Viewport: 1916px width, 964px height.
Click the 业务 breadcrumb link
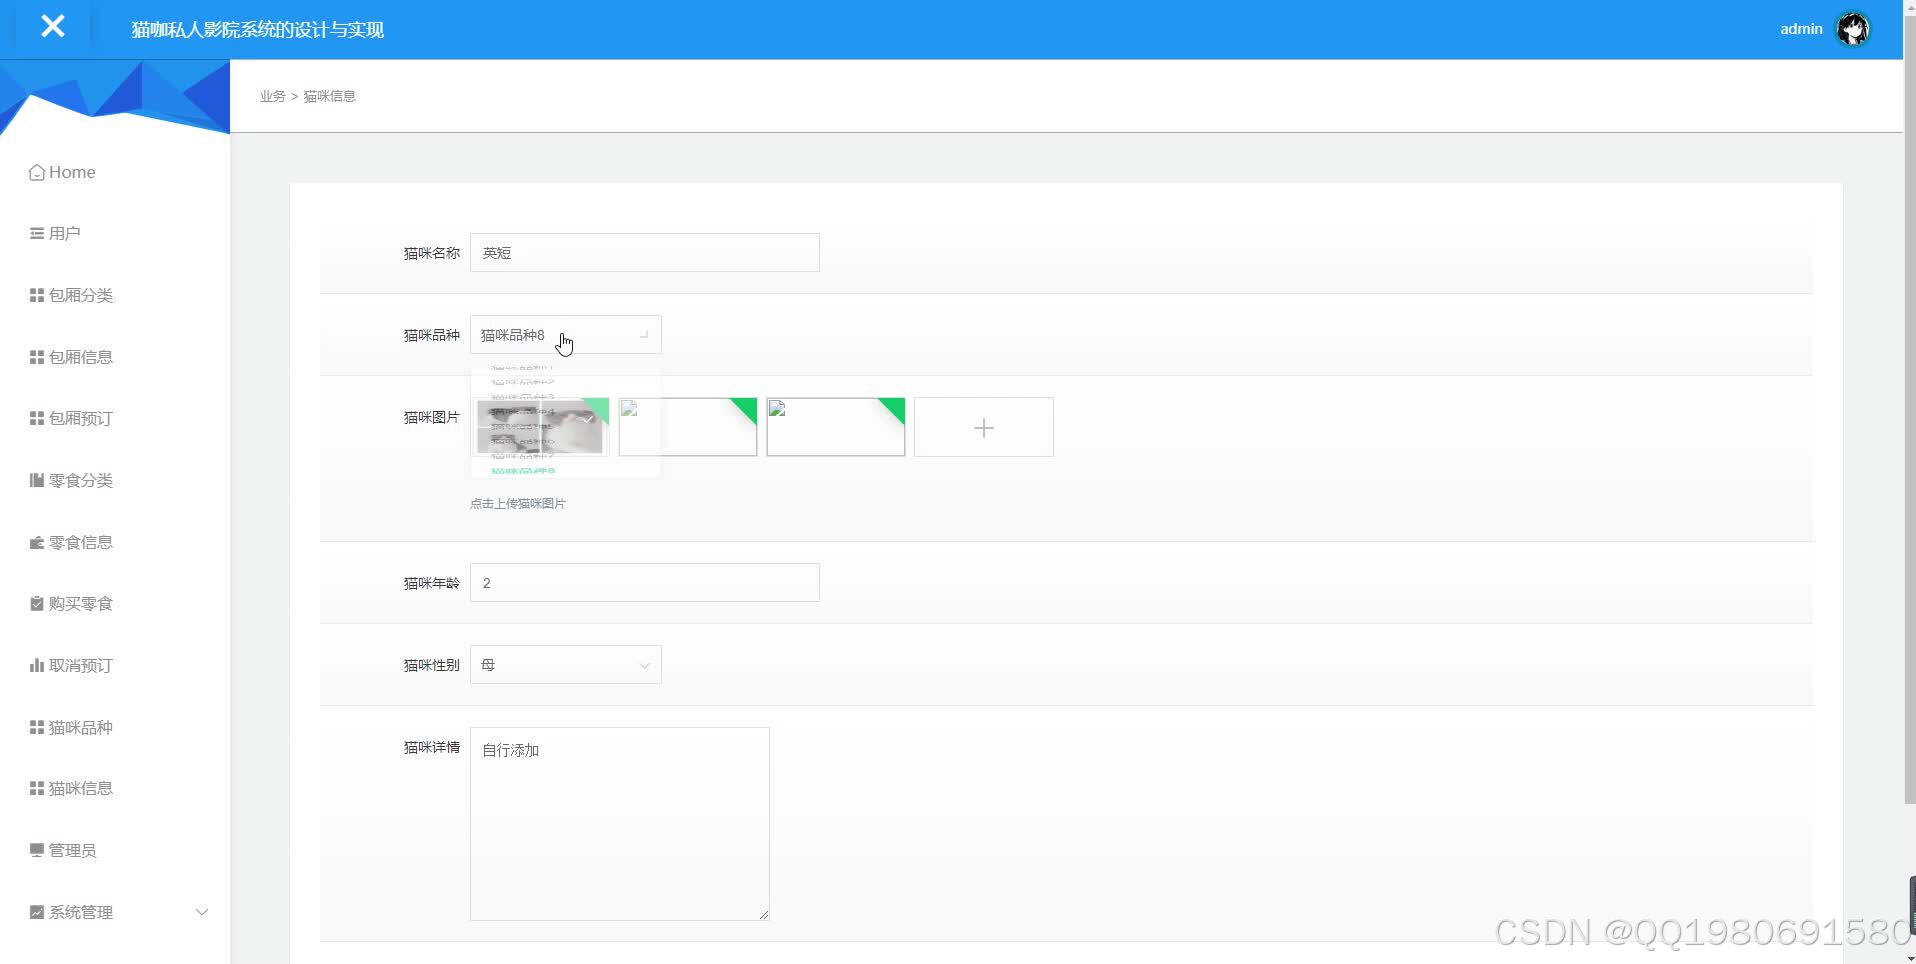[272, 96]
